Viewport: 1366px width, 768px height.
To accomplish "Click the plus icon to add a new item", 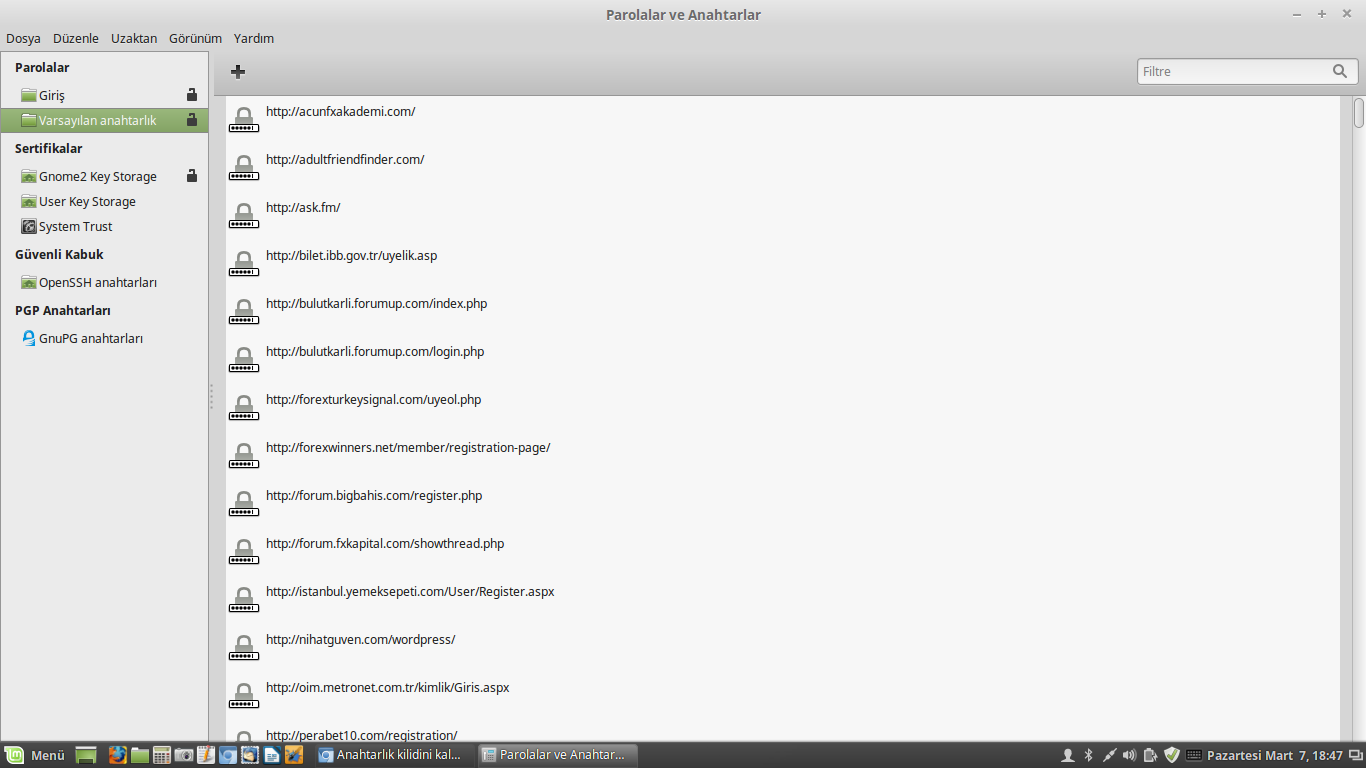I will 238,71.
